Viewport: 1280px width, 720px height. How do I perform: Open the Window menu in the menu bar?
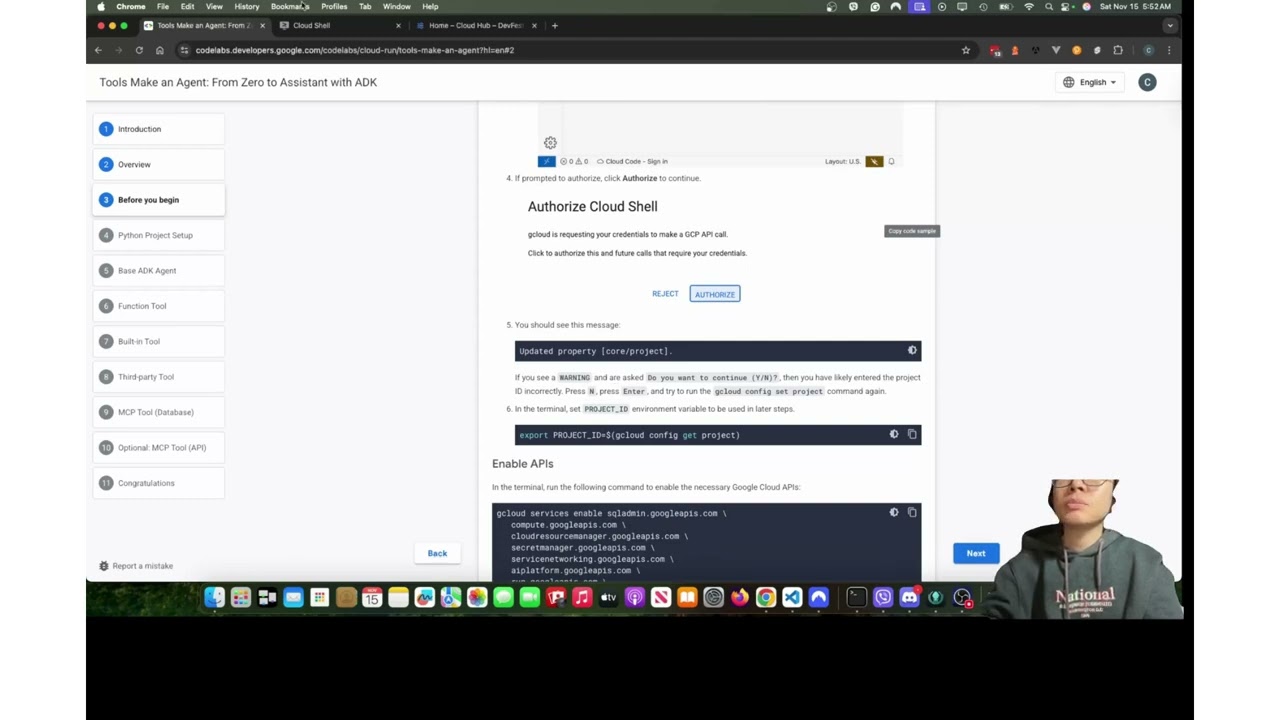pyautogui.click(x=396, y=6)
